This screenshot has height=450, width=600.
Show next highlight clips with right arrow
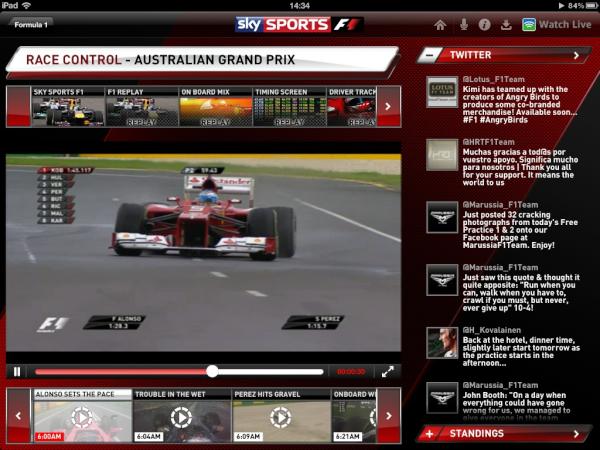click(x=389, y=416)
